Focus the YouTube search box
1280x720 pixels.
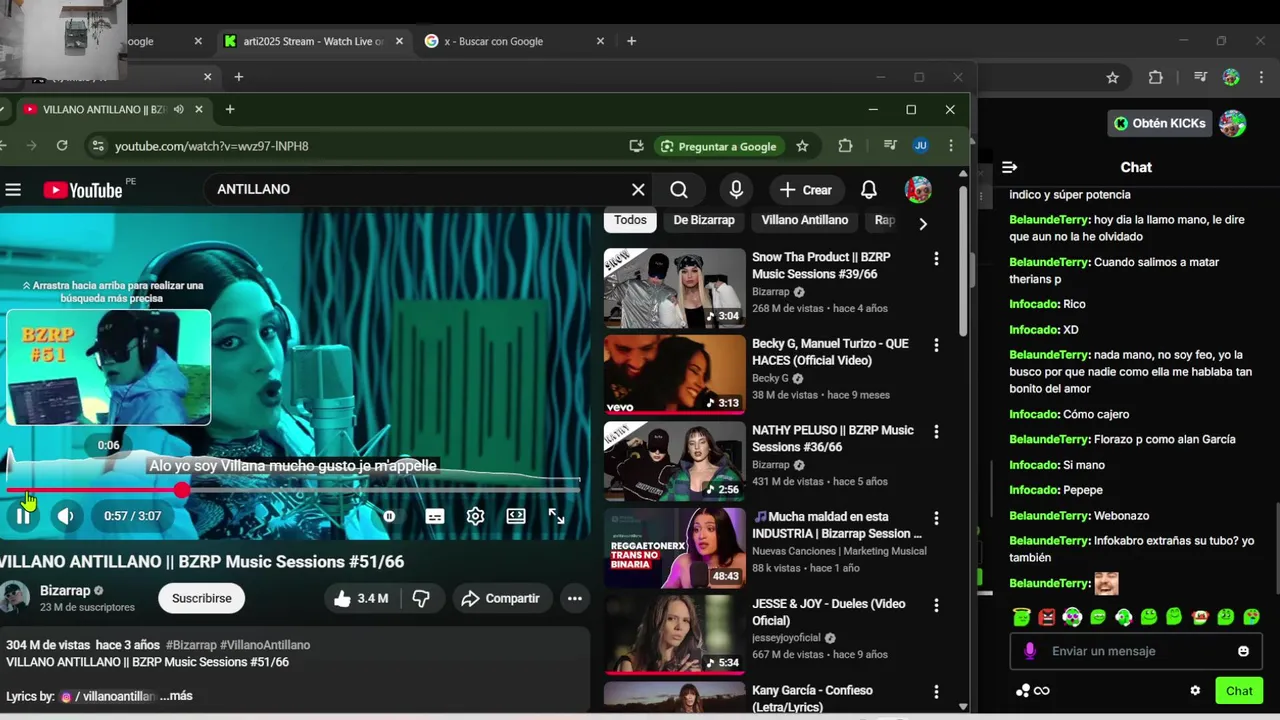tap(420, 190)
